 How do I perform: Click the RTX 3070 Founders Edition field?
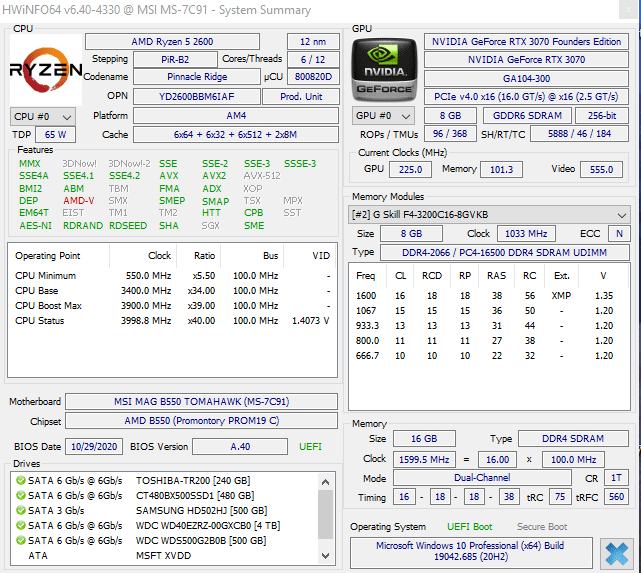pyautogui.click(x=527, y=42)
